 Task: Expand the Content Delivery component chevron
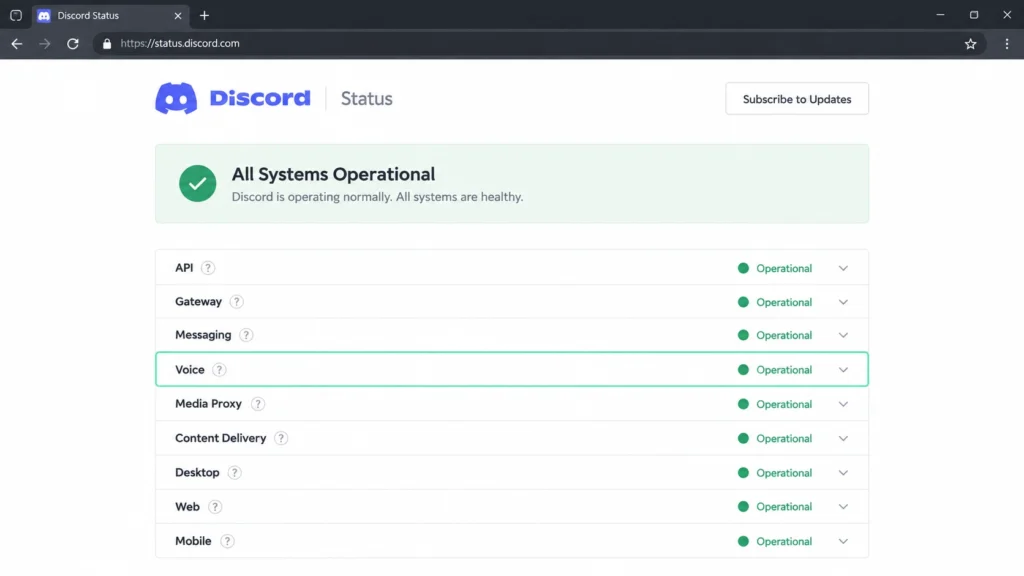click(843, 438)
